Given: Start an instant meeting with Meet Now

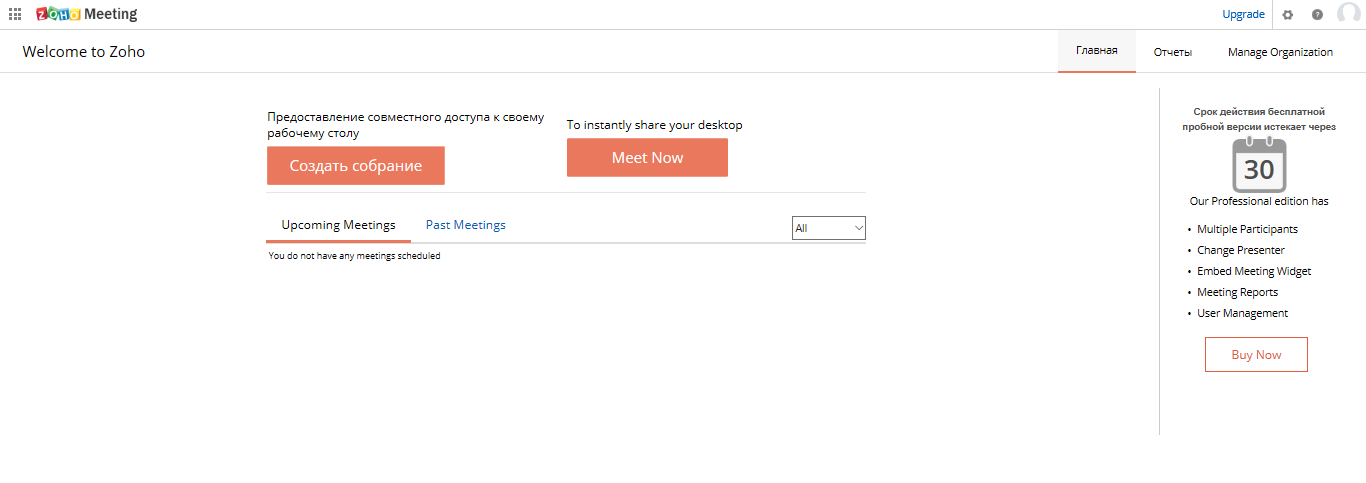Looking at the screenshot, I should tap(647, 158).
